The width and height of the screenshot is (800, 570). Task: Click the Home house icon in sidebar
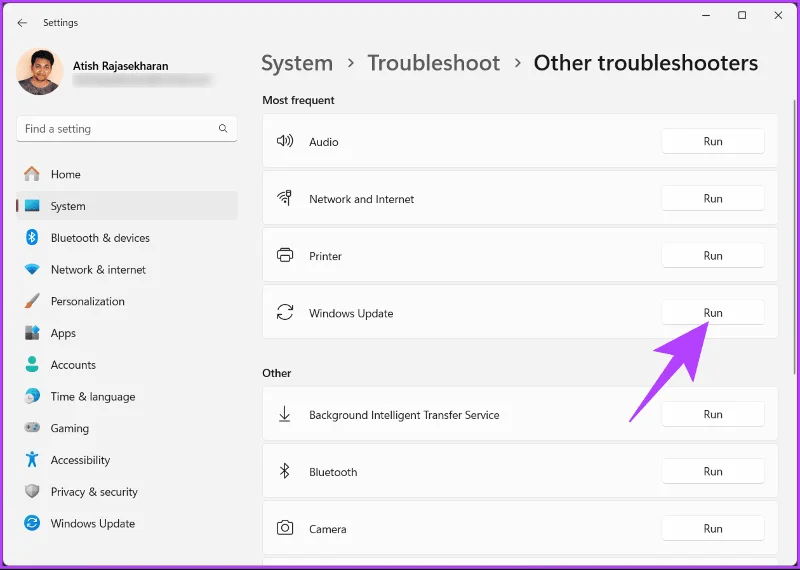tap(32, 174)
